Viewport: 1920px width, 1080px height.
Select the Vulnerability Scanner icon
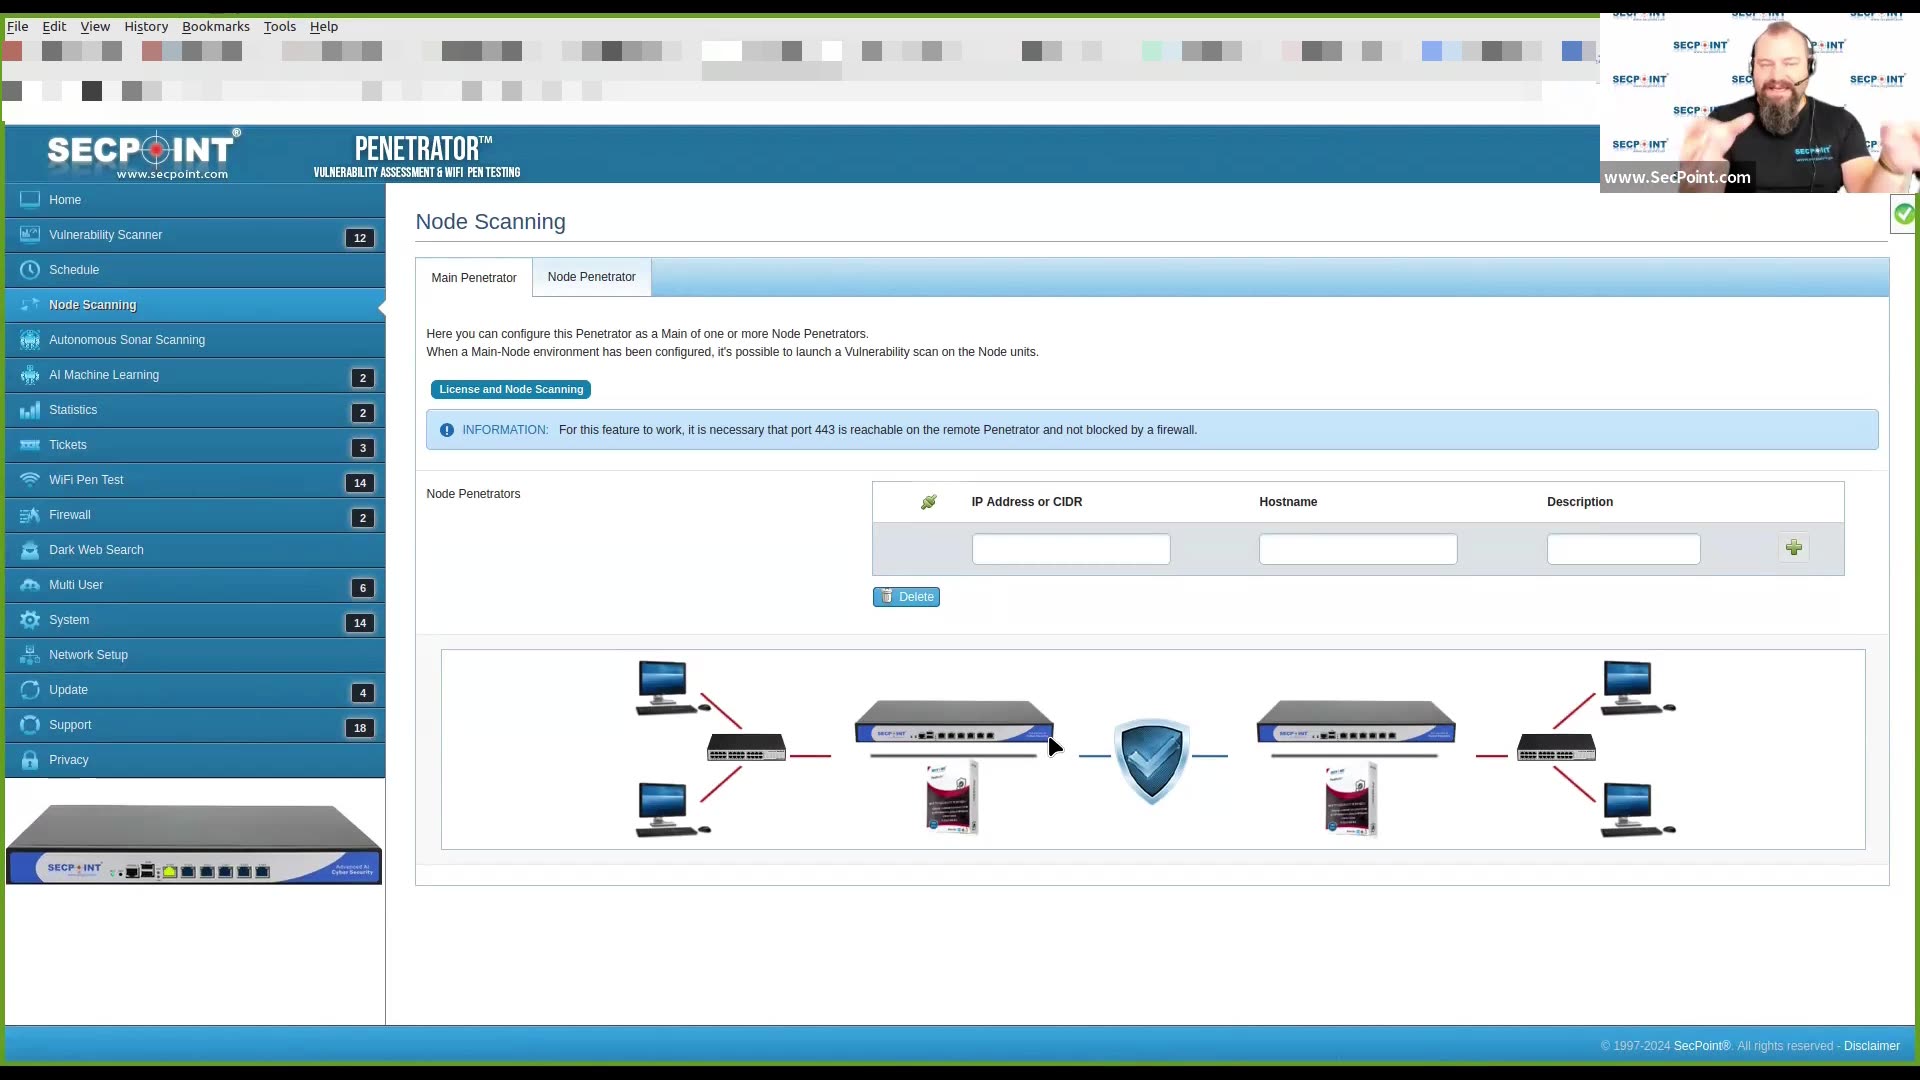click(x=30, y=234)
